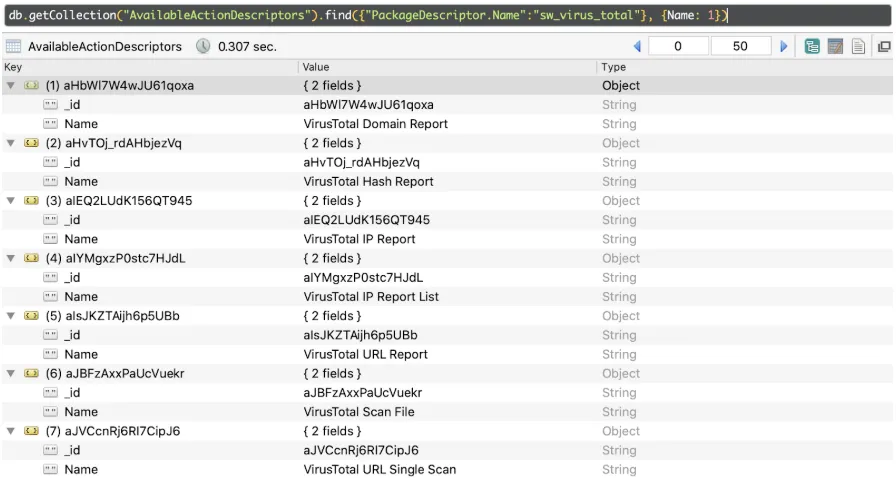Select _id value alsJKZTAijh6p5UBb in Value column

[x=360, y=335]
